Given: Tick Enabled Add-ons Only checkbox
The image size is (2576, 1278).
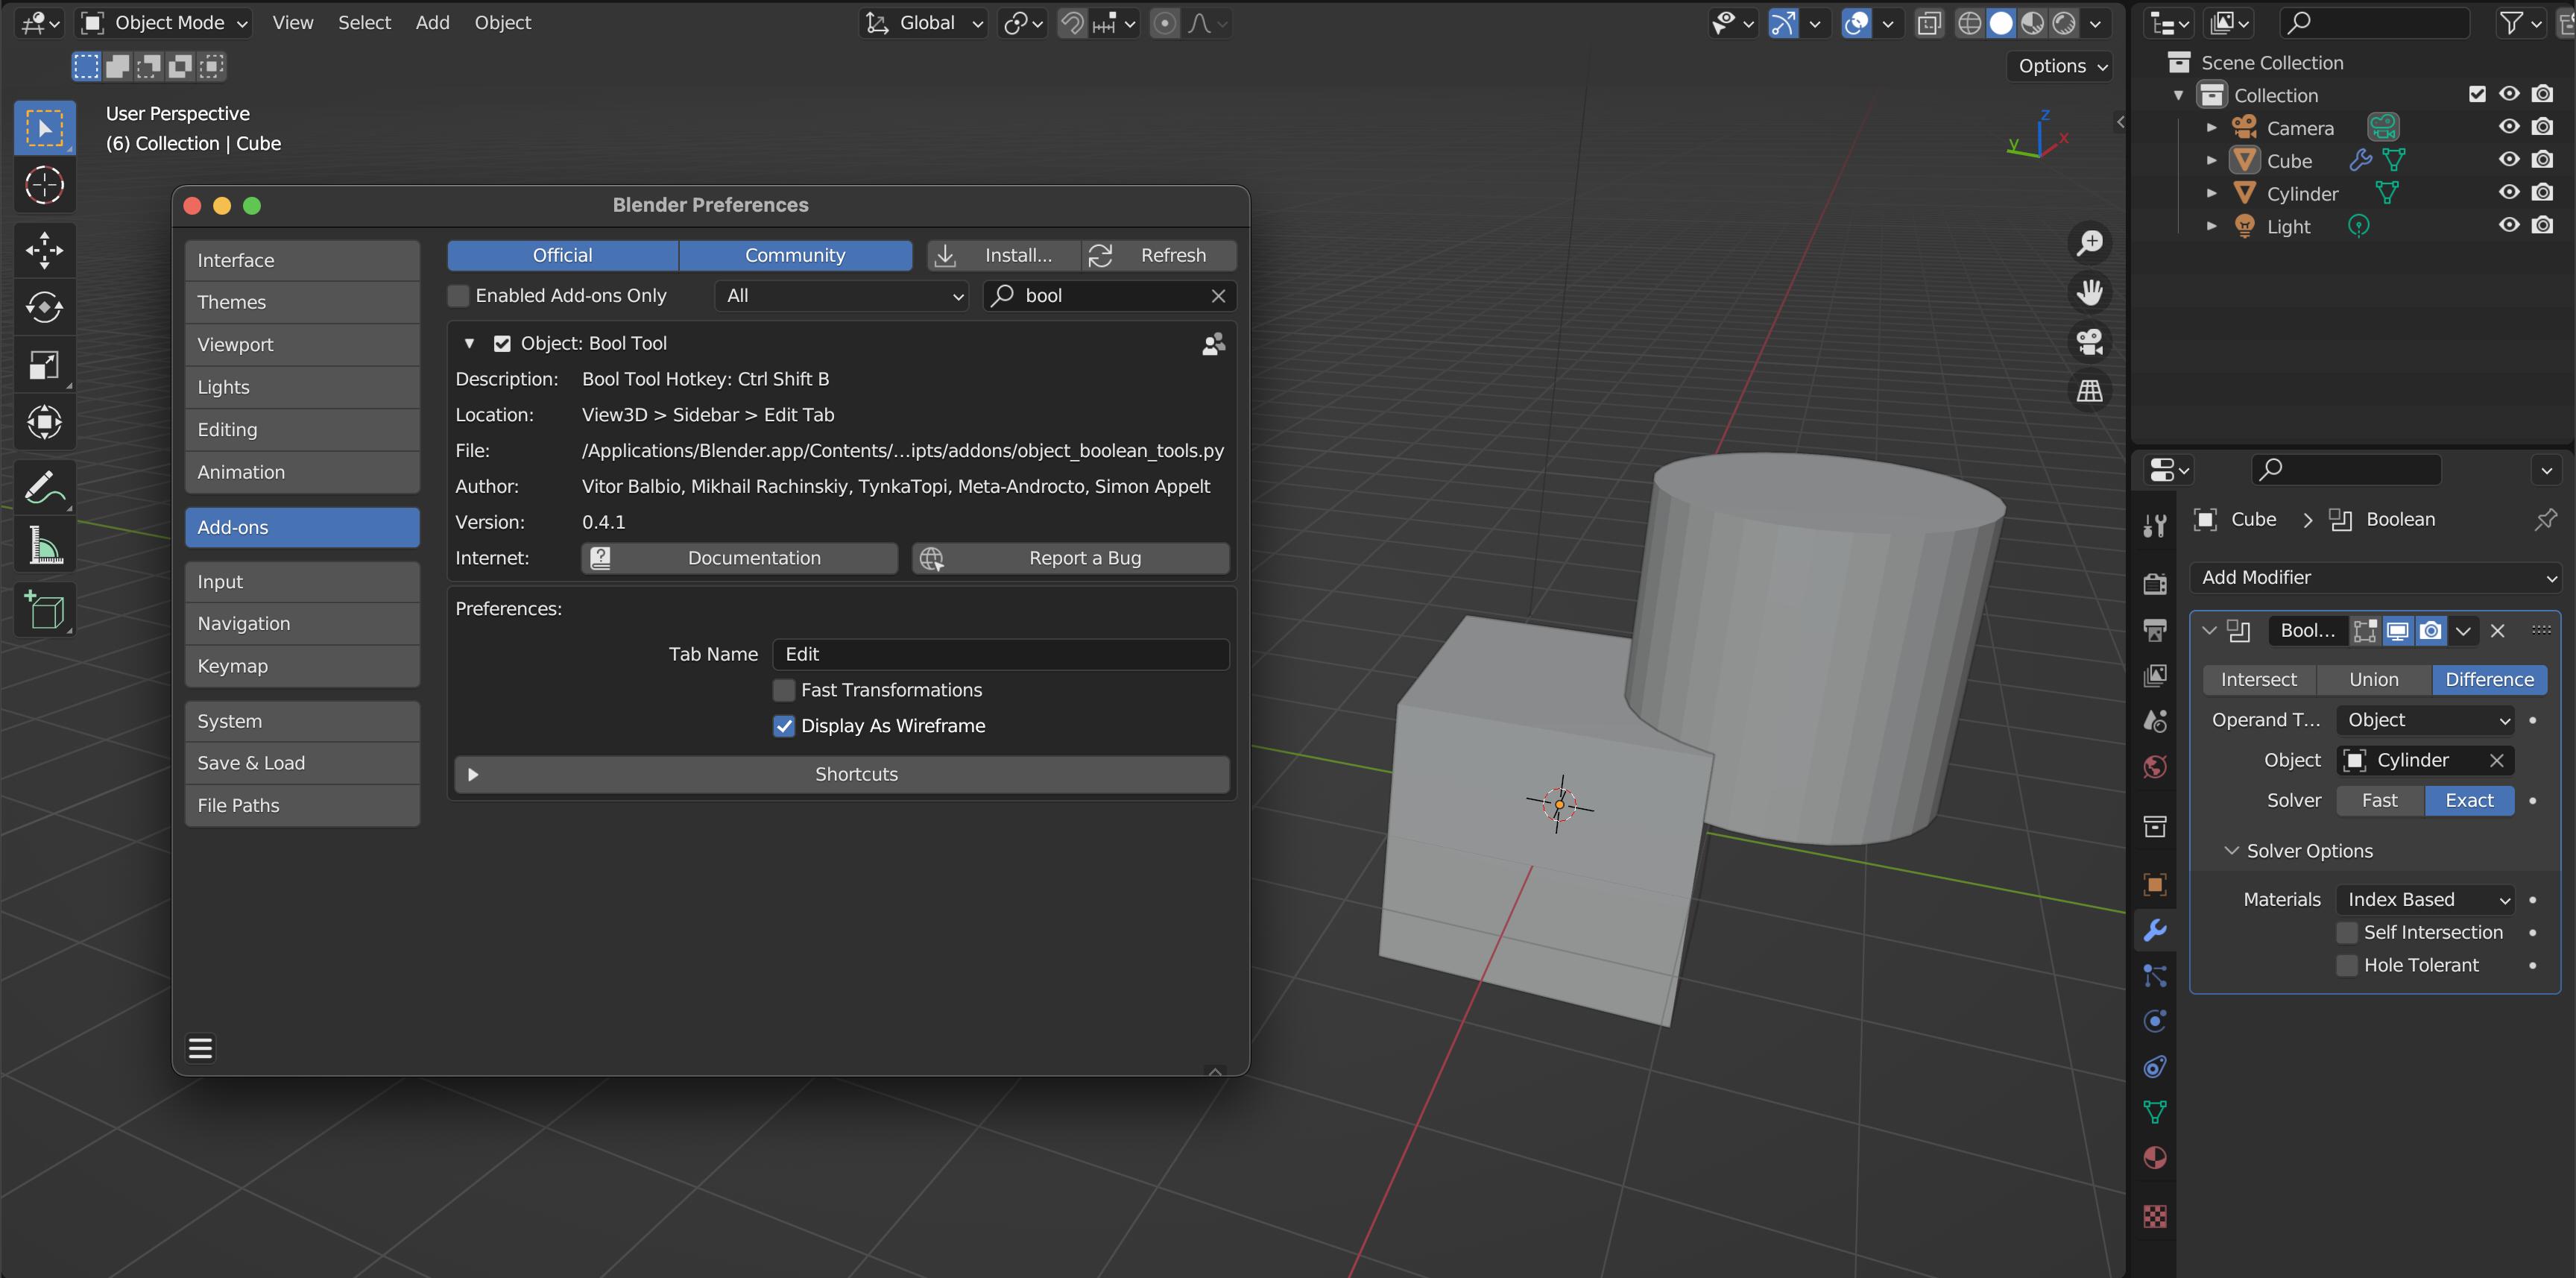Looking at the screenshot, I should (458, 295).
